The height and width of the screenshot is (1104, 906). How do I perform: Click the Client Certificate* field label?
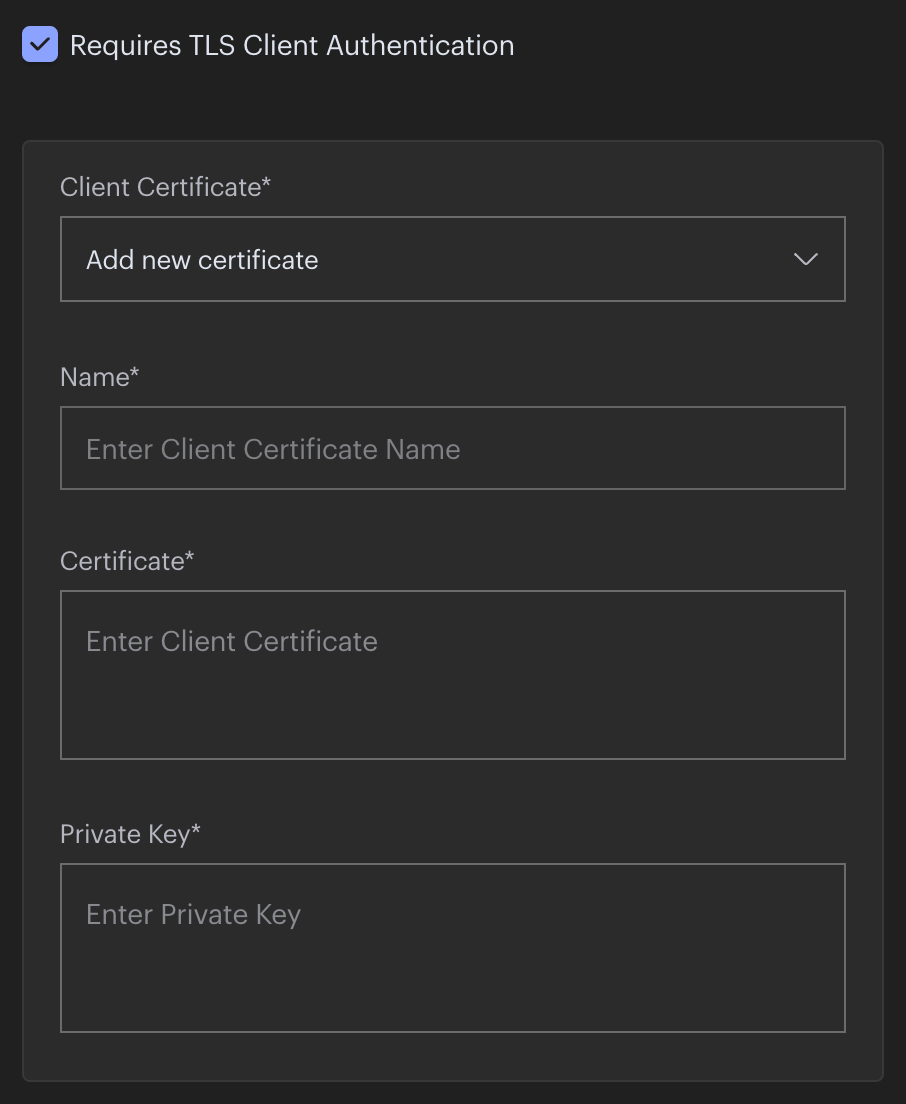[165, 187]
